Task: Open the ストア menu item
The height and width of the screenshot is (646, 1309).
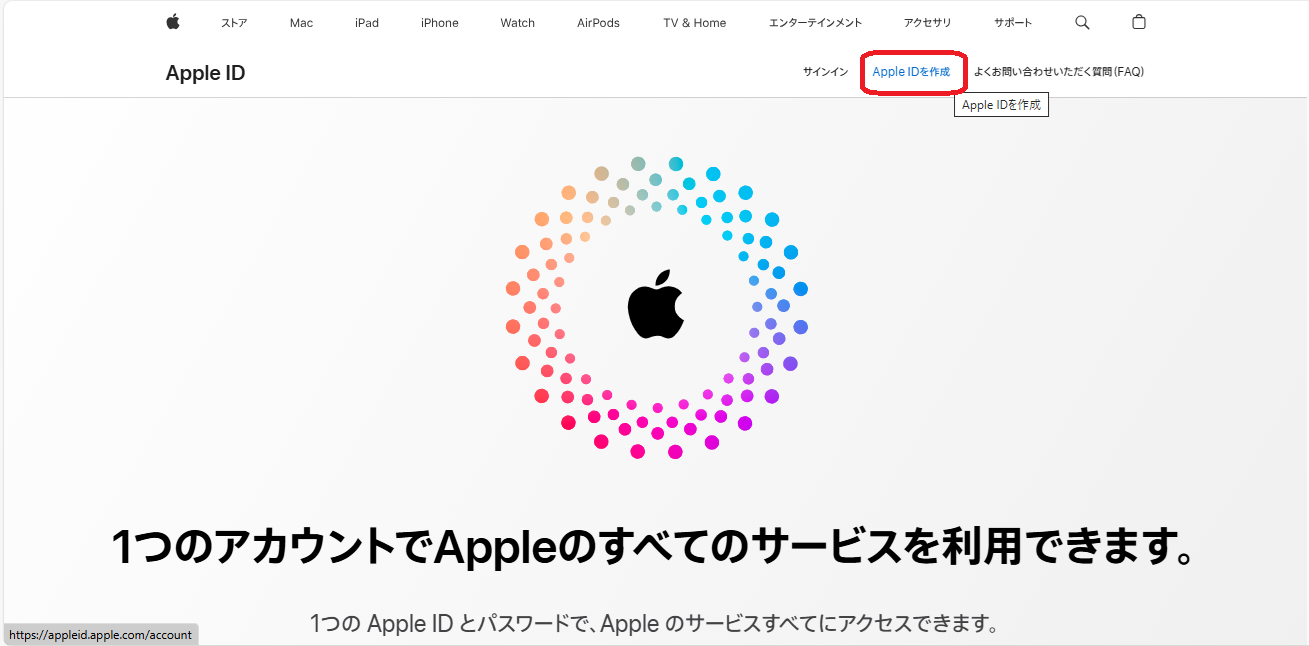Action: click(x=234, y=23)
